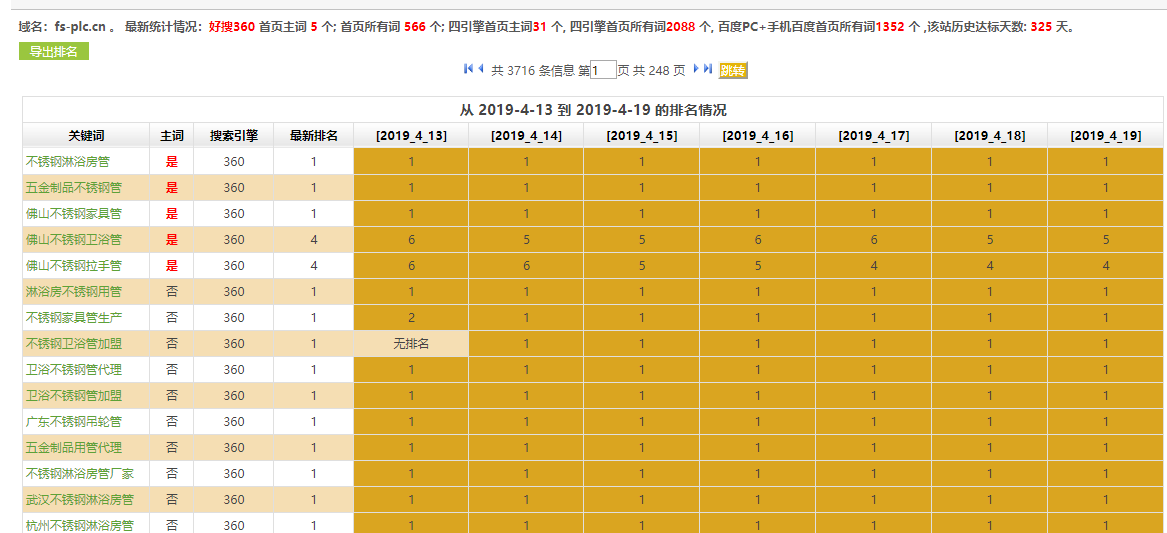The image size is (1167, 533).
Task: Click the page number input field
Action: click(x=603, y=70)
